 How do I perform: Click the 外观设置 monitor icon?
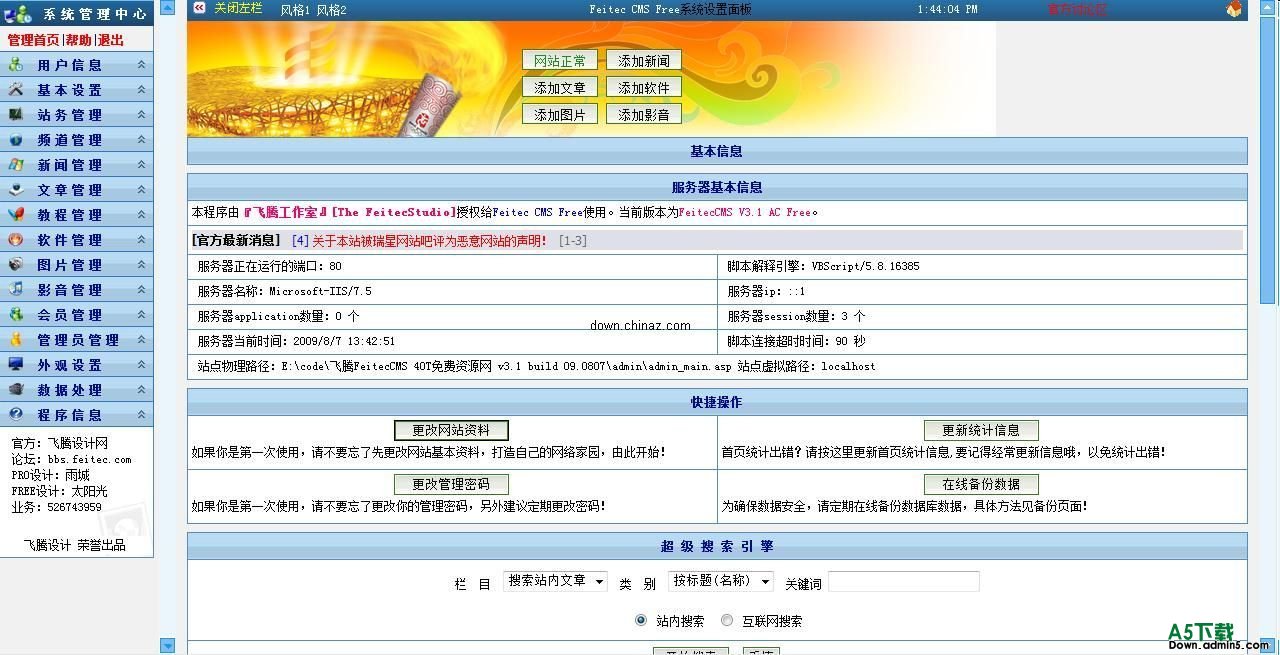click(x=15, y=365)
